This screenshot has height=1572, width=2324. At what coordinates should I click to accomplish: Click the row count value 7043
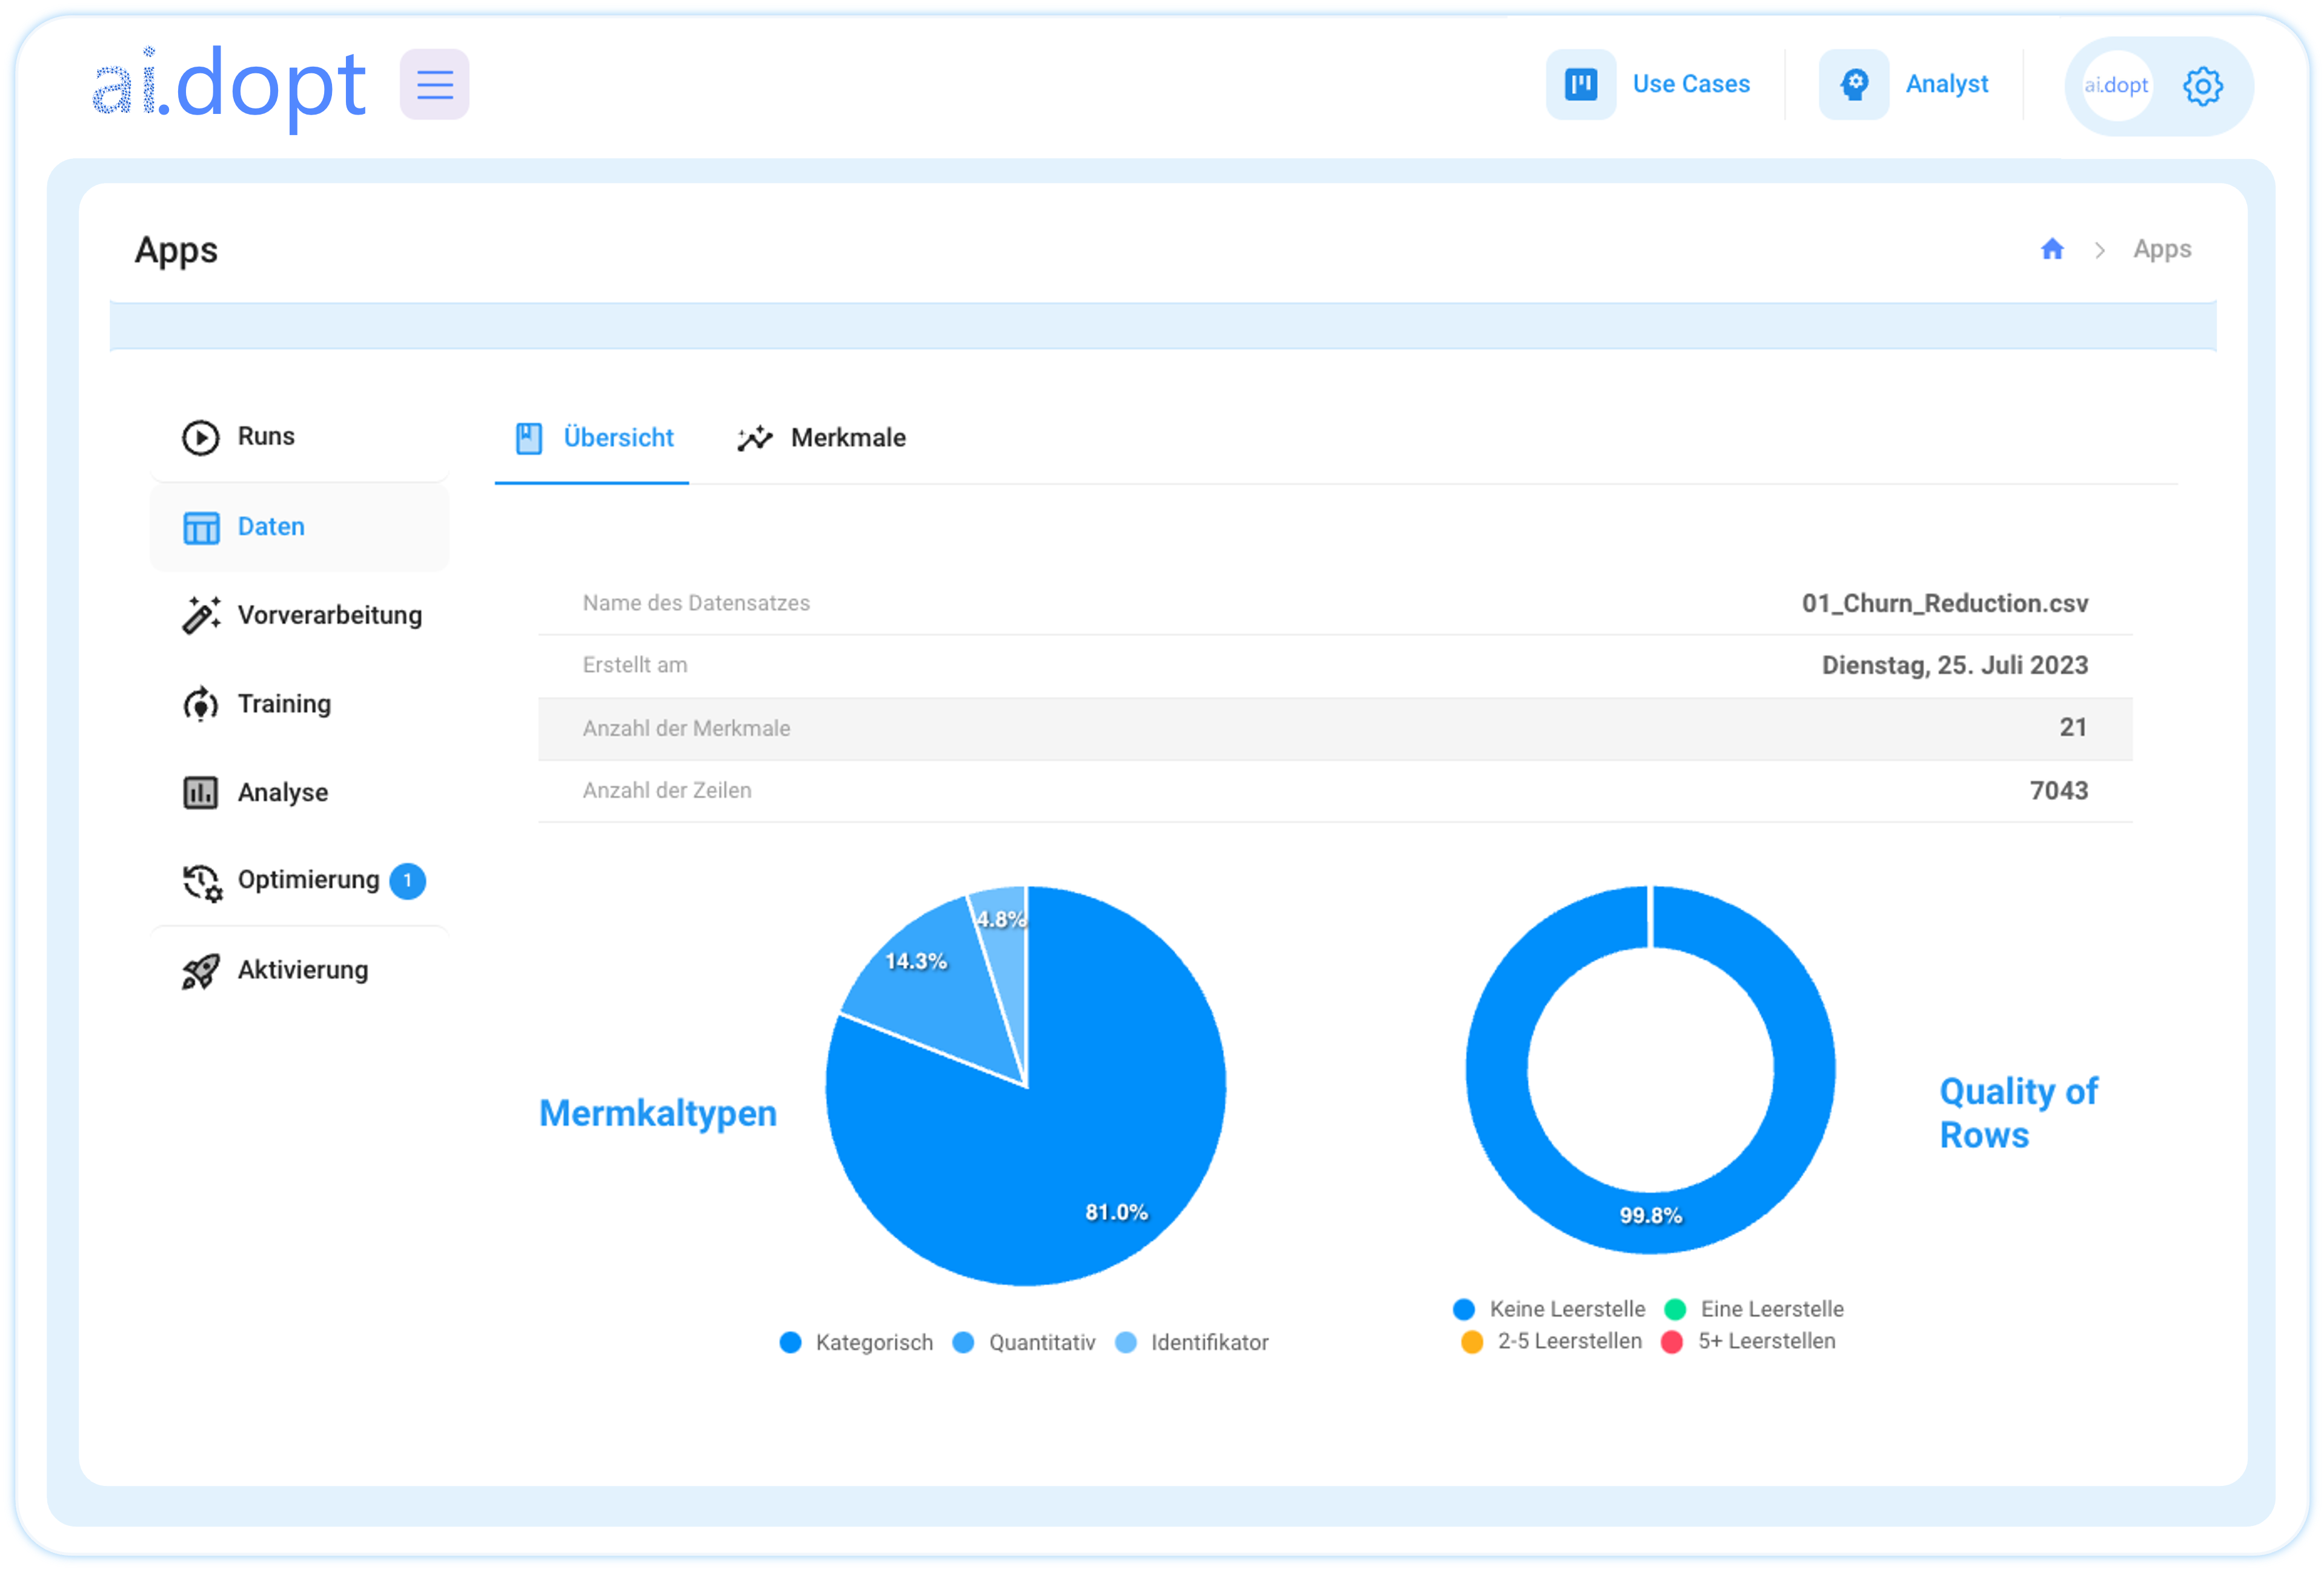pyautogui.click(x=2058, y=790)
